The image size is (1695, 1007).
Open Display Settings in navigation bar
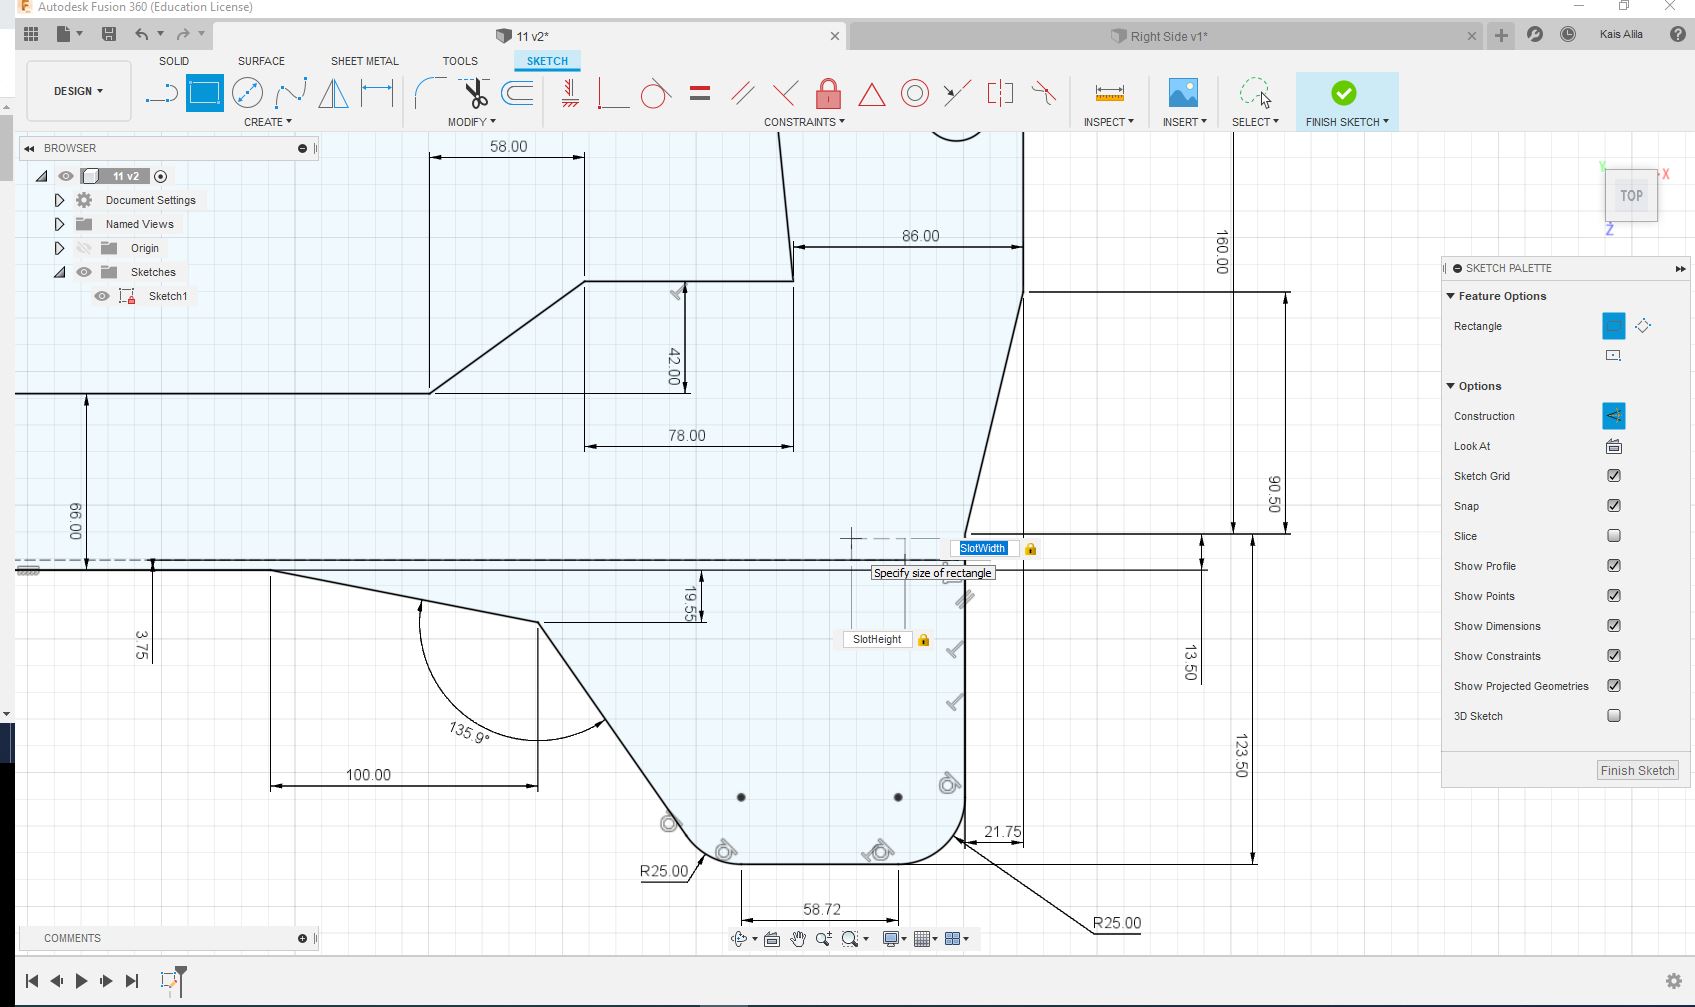(890, 939)
